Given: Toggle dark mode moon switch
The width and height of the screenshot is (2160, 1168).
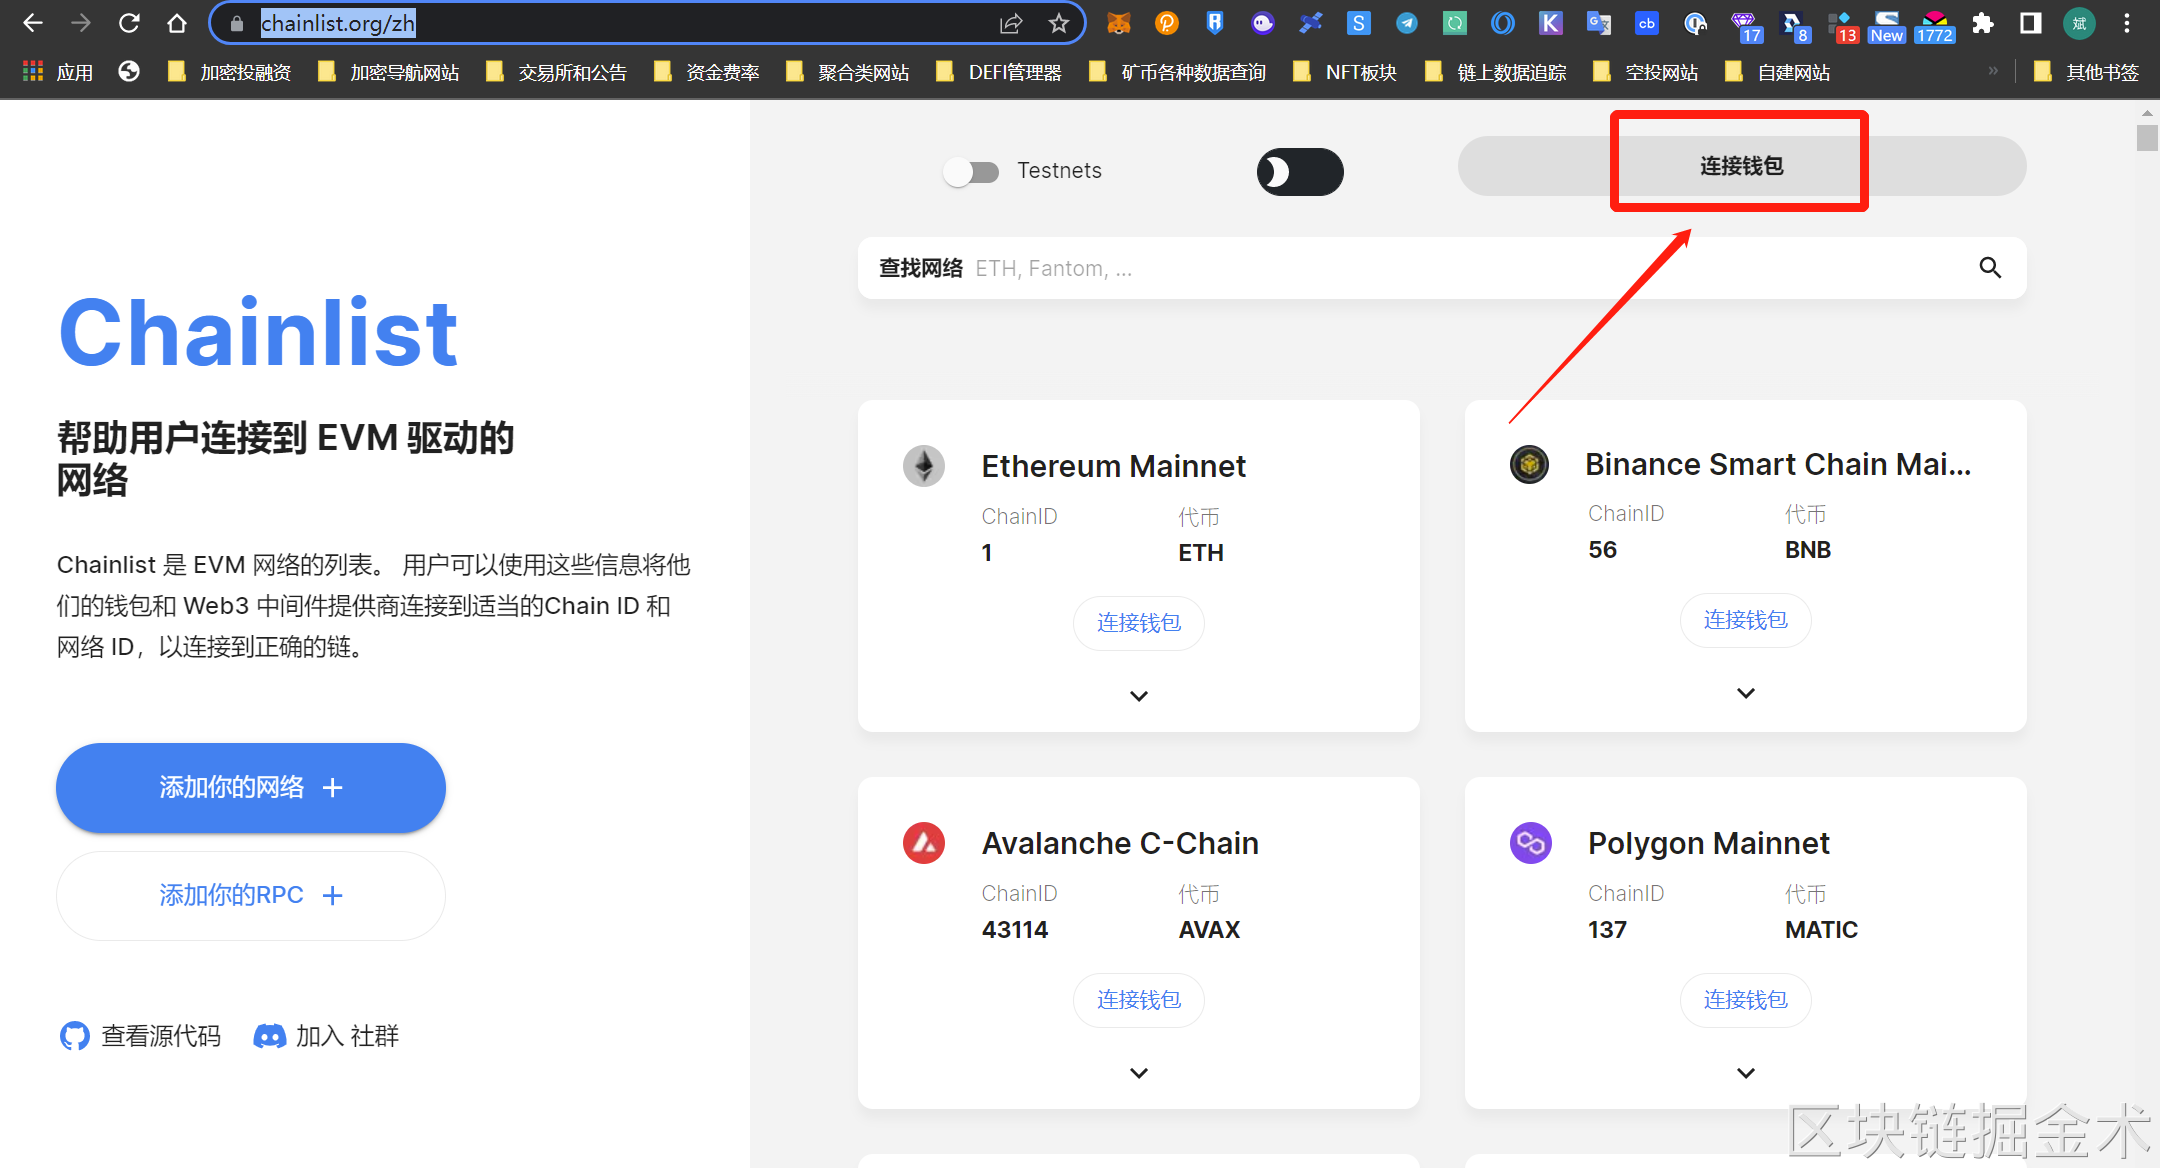Looking at the screenshot, I should click(x=1299, y=172).
